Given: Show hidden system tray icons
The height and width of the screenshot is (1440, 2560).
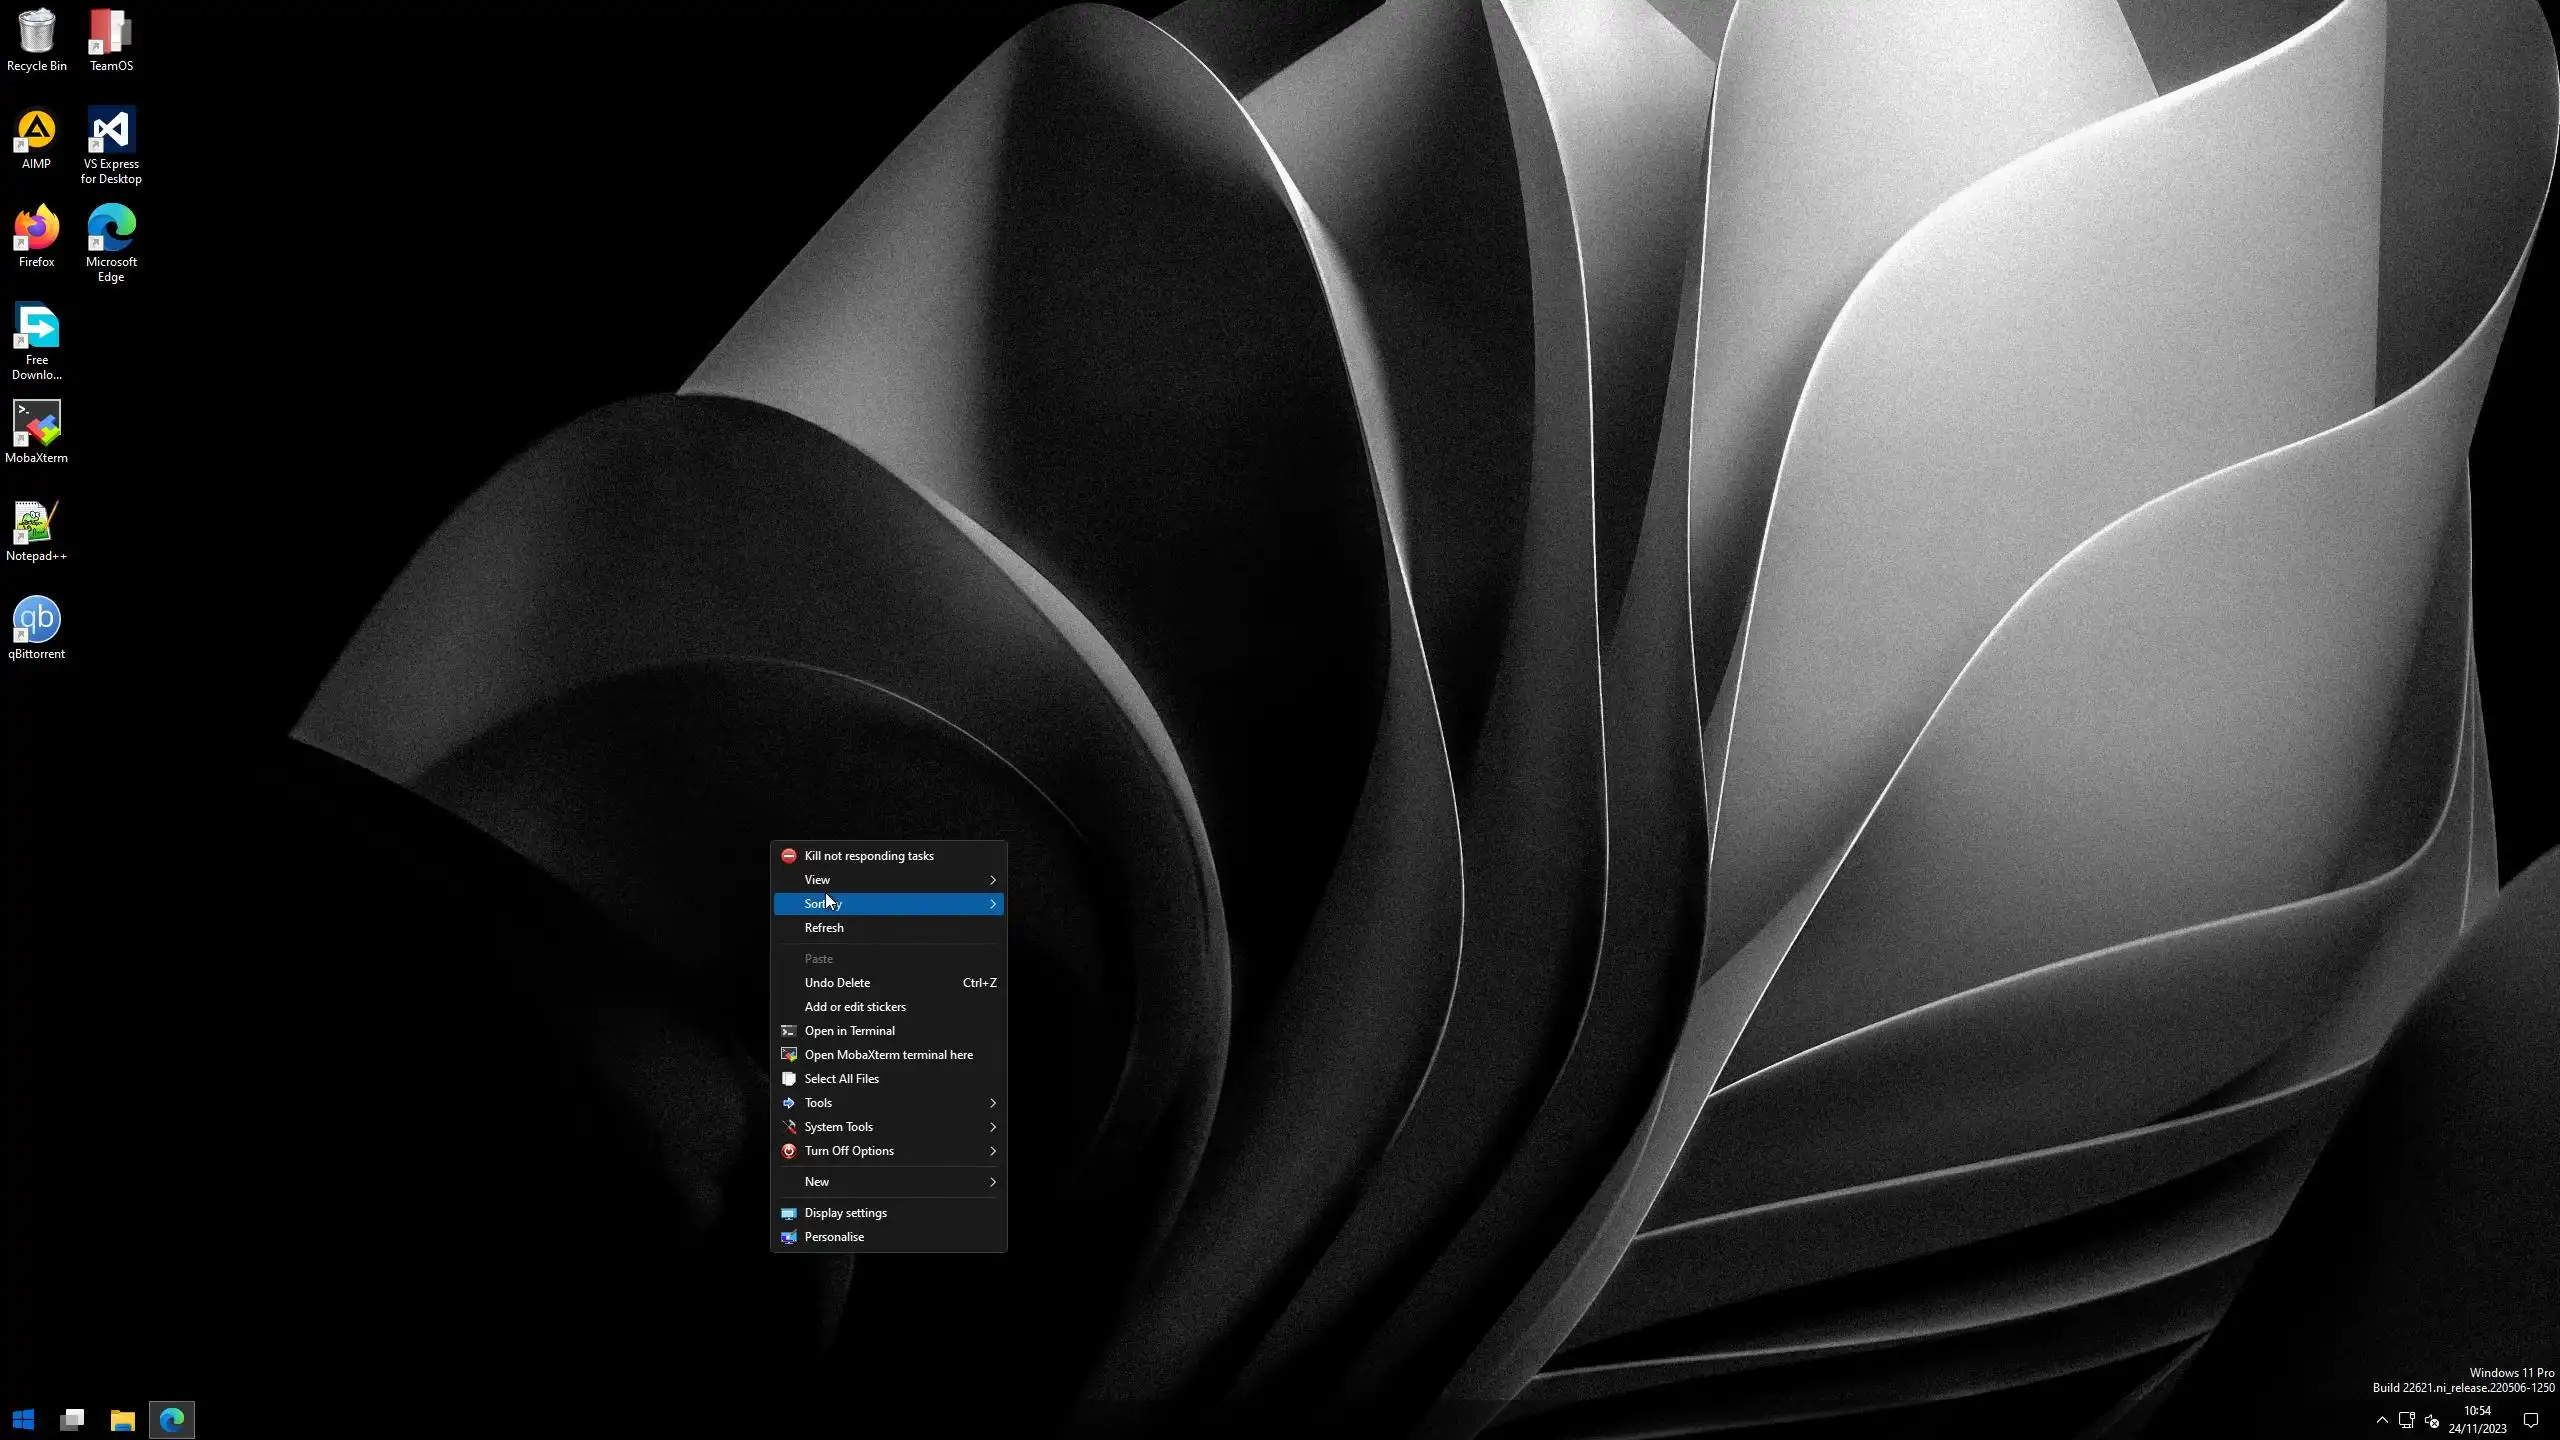Looking at the screenshot, I should click(x=2382, y=1420).
